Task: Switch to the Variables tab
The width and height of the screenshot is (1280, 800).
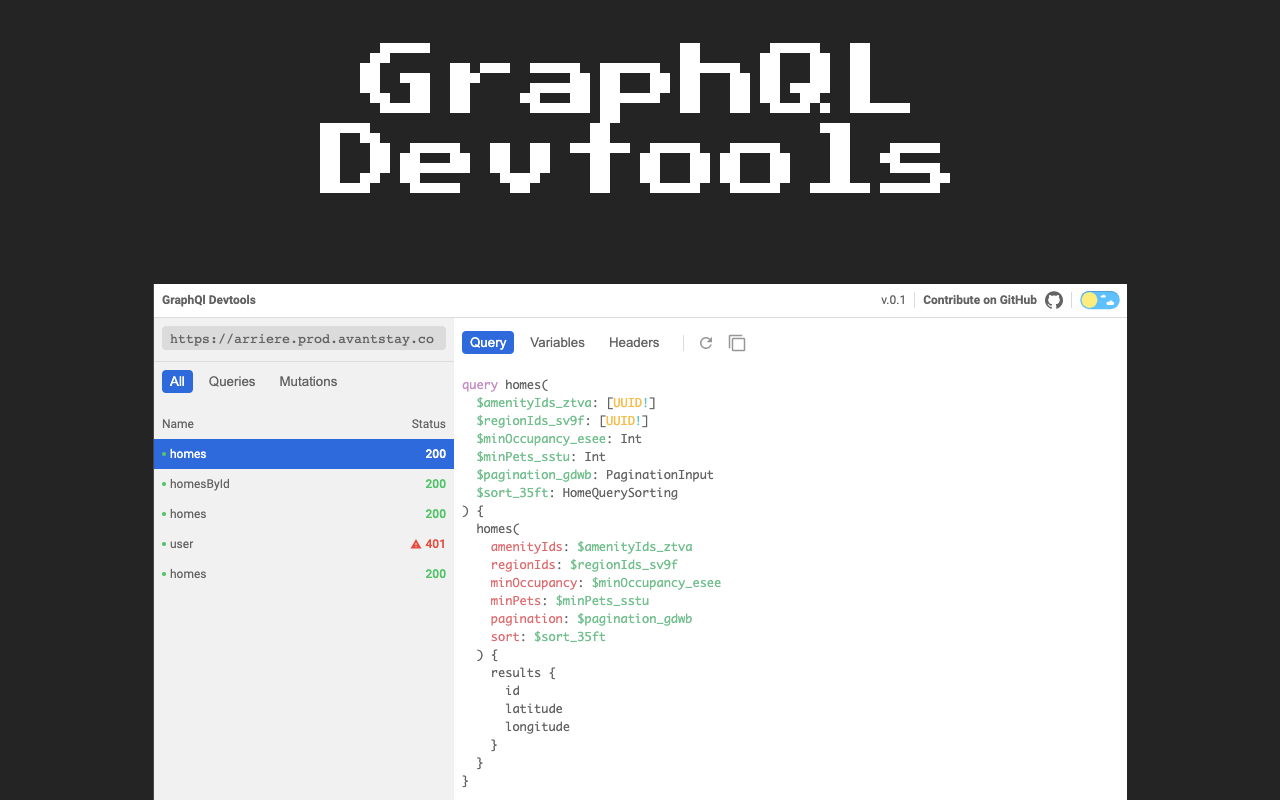Action: click(x=557, y=342)
